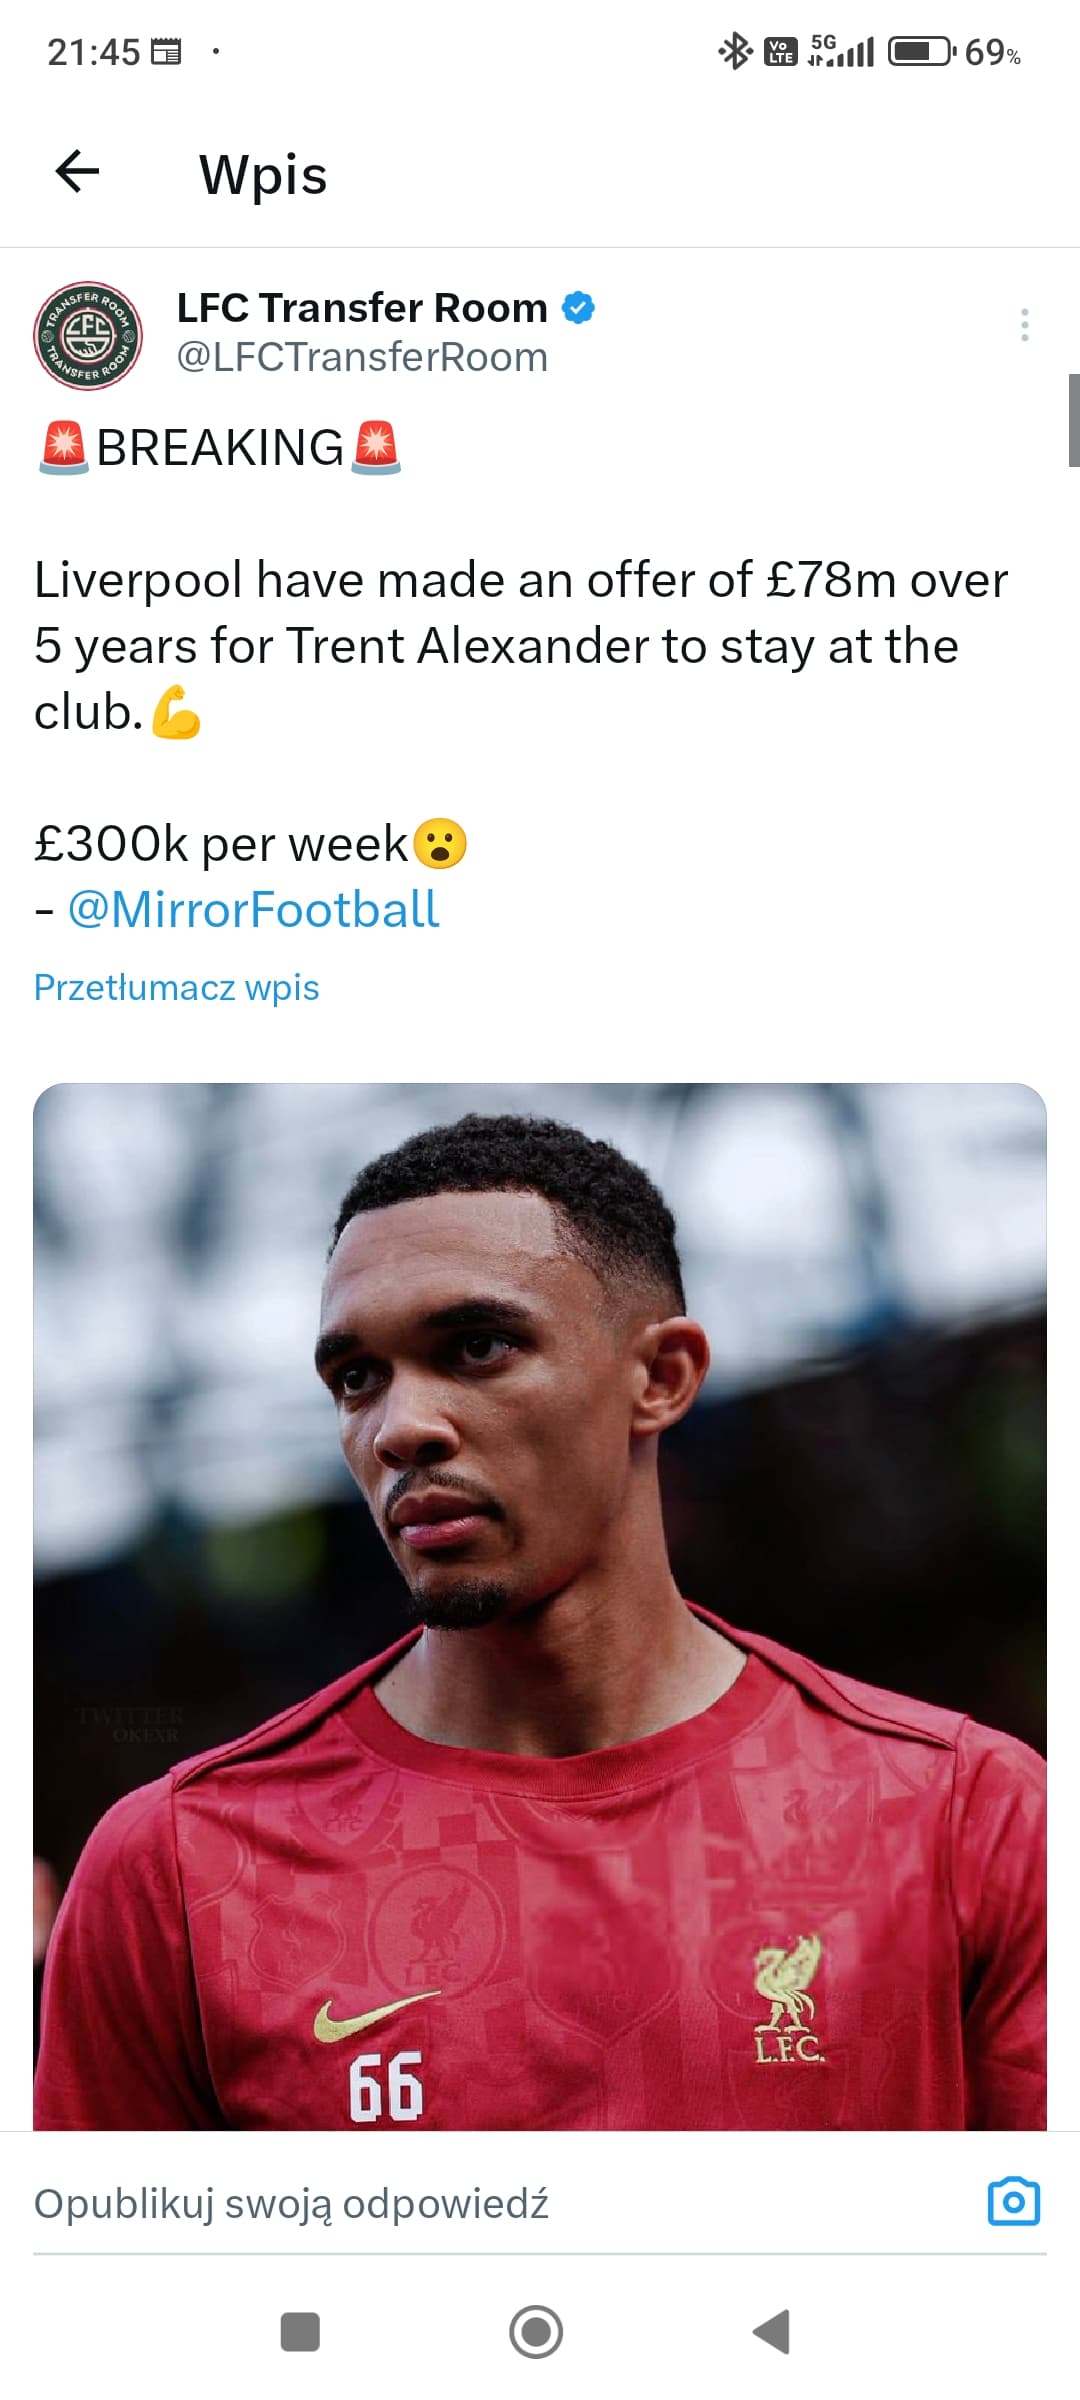
Task: Open LFC Transfer Room profile avatar
Action: tap(88, 335)
